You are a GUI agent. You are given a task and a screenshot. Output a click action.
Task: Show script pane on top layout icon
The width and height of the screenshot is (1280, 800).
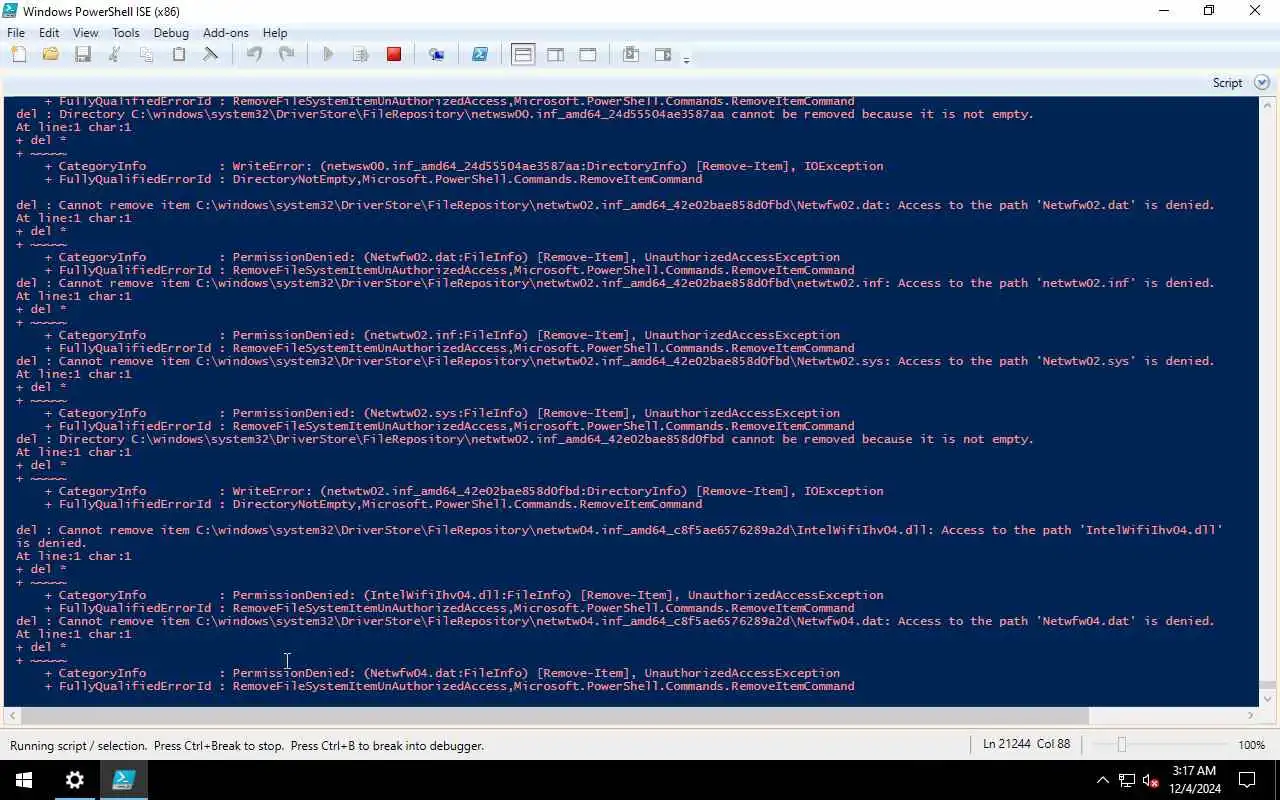click(x=523, y=55)
